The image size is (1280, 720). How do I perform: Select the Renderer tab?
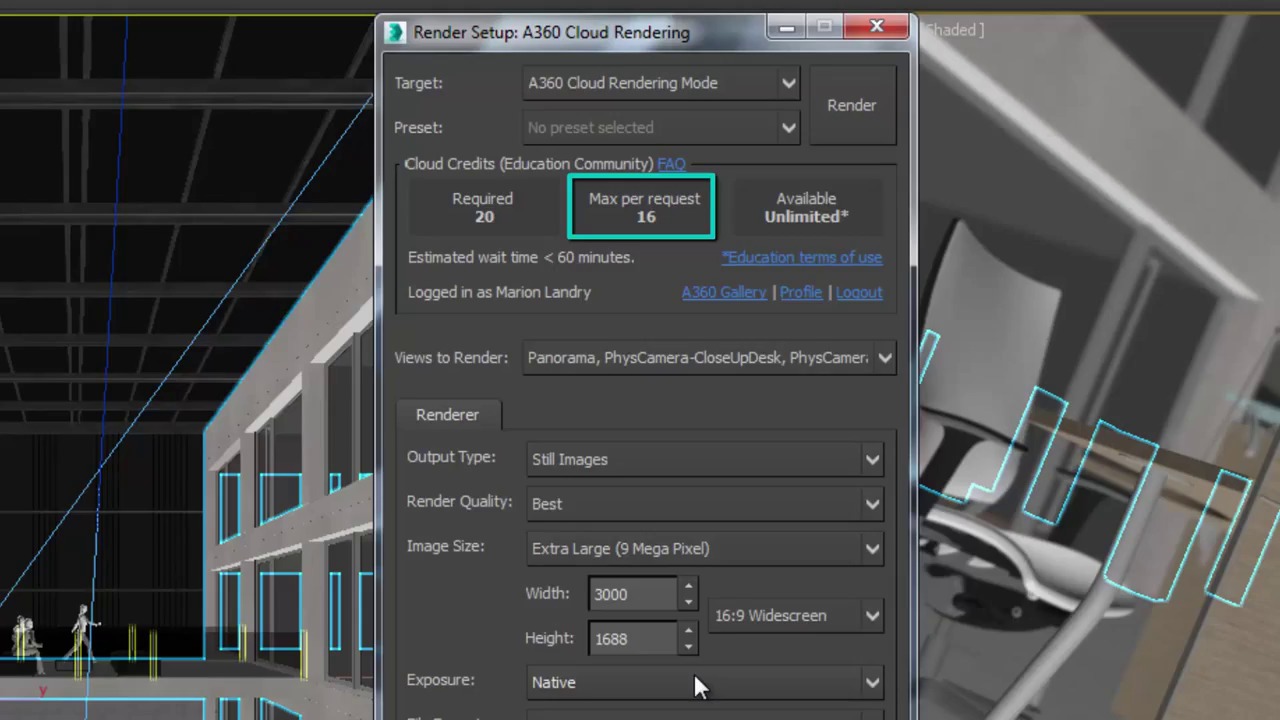pyautogui.click(x=447, y=414)
